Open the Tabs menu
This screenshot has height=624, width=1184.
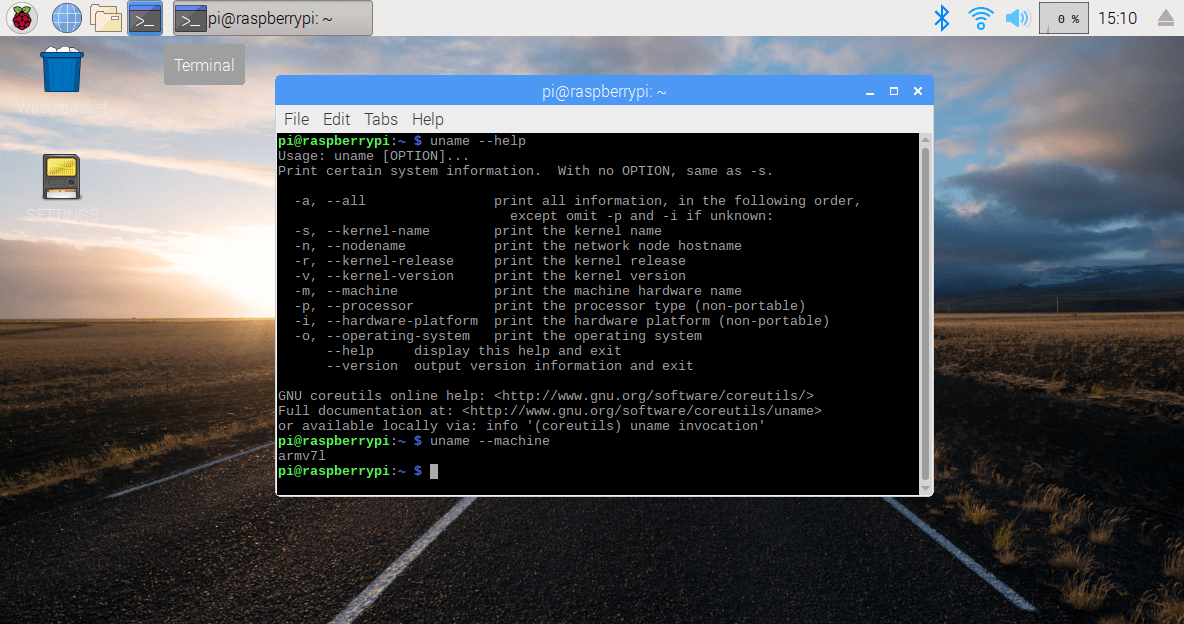pos(380,119)
